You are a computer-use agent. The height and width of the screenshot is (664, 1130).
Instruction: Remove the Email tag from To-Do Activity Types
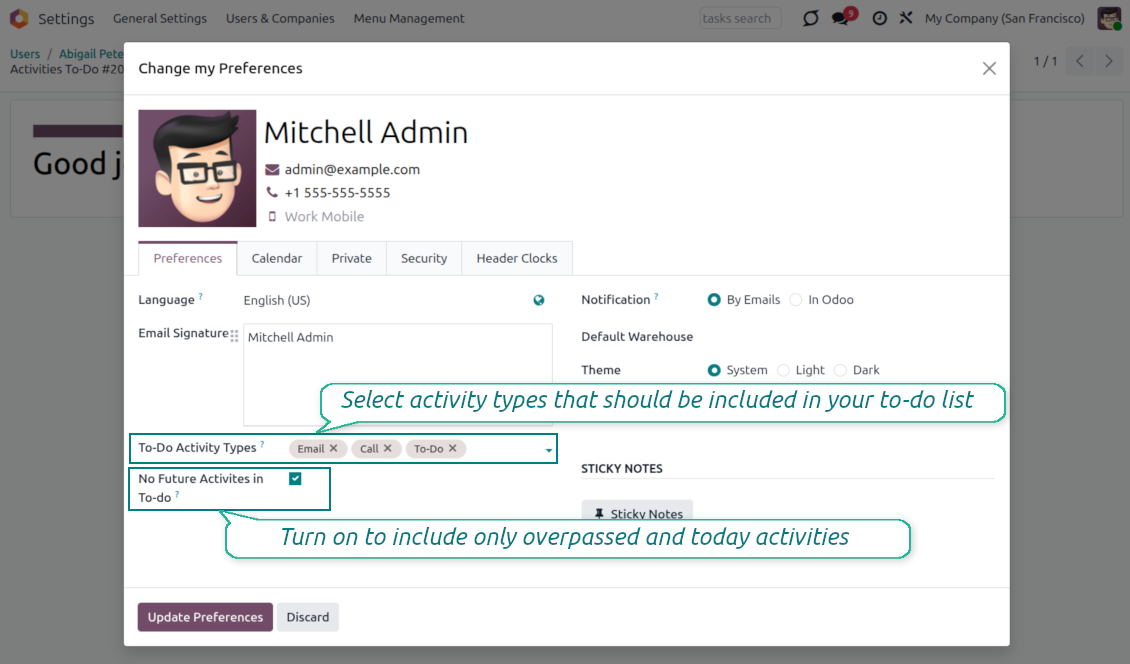coord(335,448)
